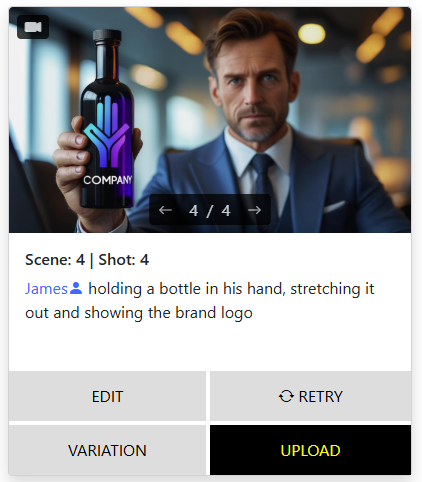Regenerate the shot with the RETRY button
The width and height of the screenshot is (422, 482).
coord(310,396)
